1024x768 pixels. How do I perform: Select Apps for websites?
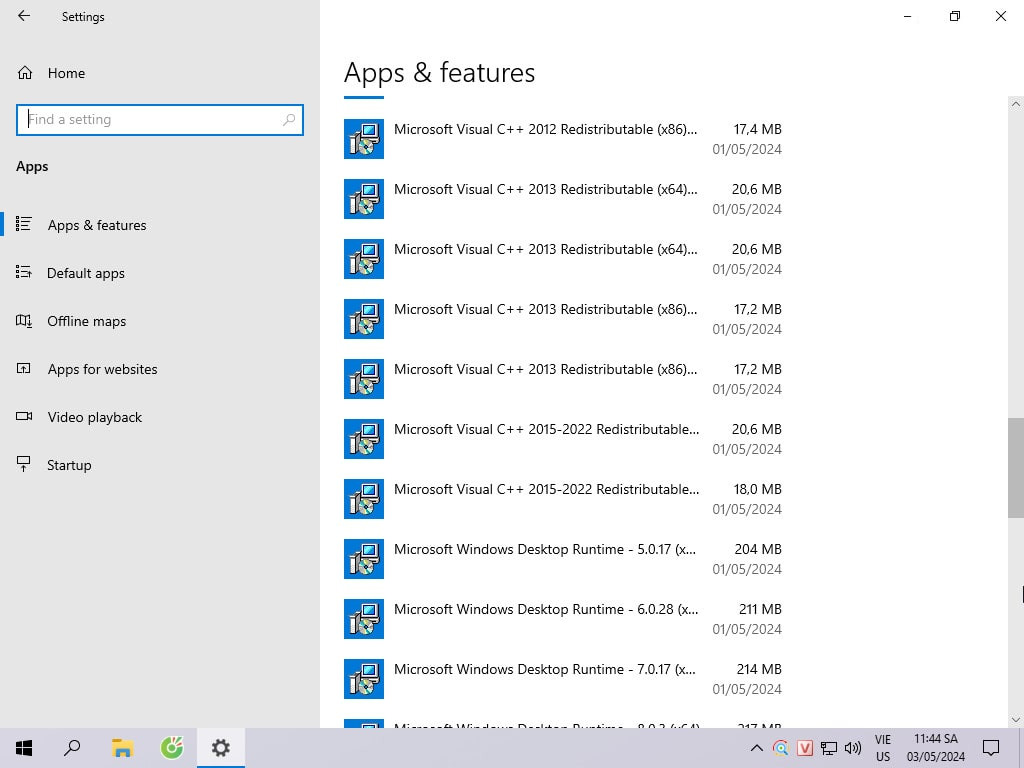pos(102,369)
